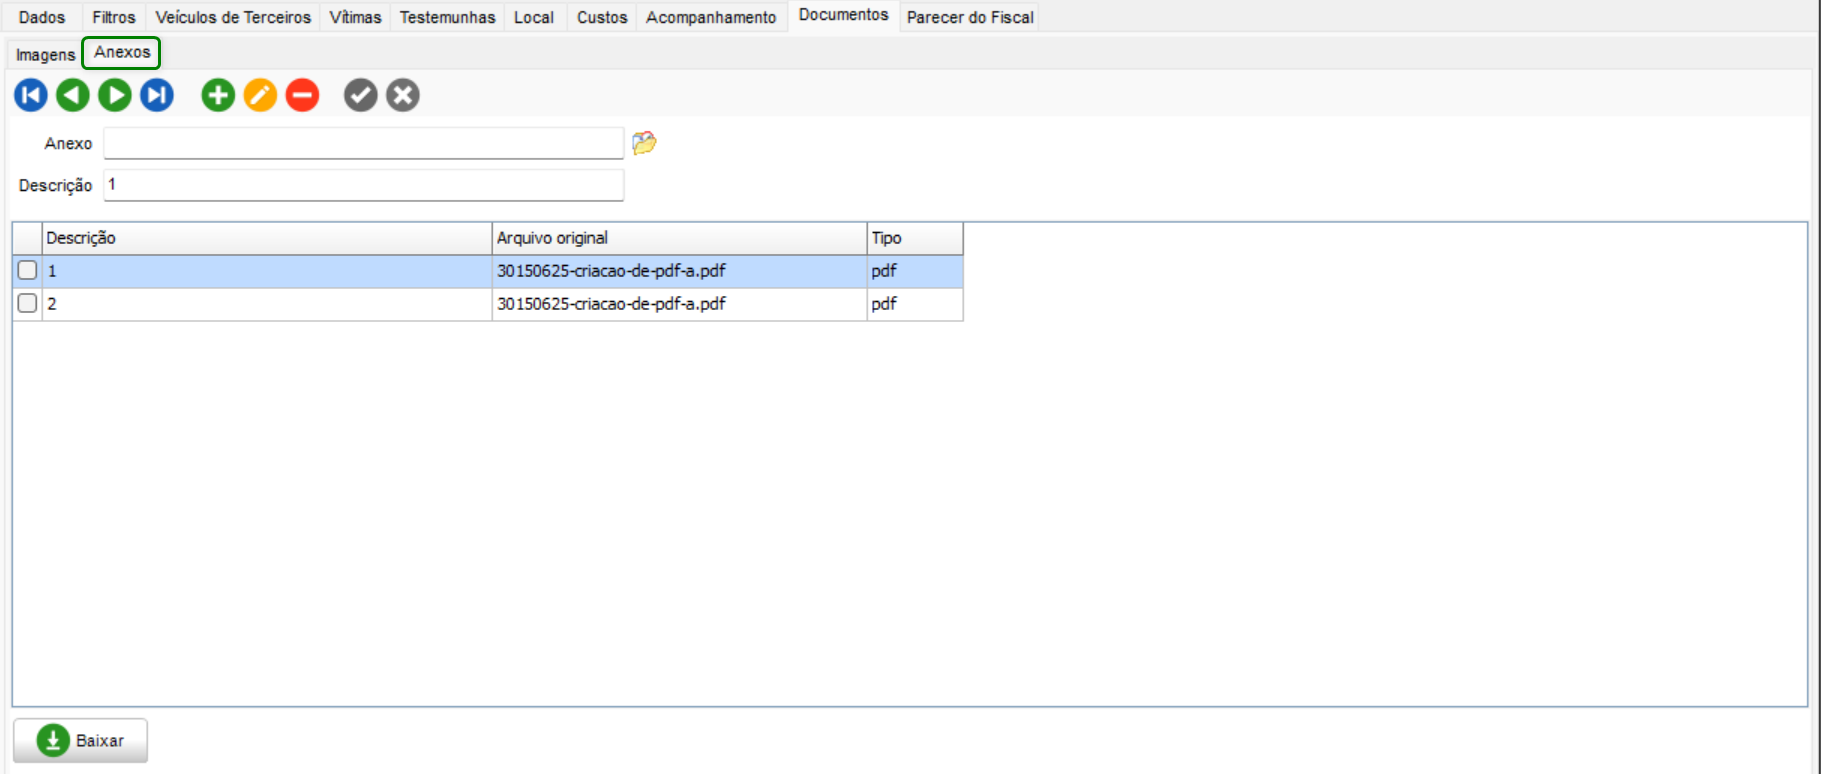Go to next attachment record
The height and width of the screenshot is (774, 1821).
(115, 95)
